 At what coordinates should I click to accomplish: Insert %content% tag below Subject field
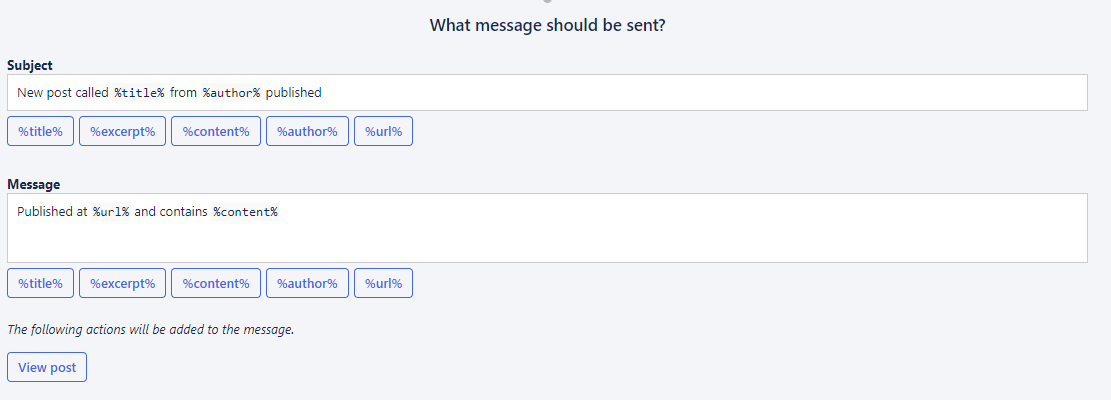[216, 131]
